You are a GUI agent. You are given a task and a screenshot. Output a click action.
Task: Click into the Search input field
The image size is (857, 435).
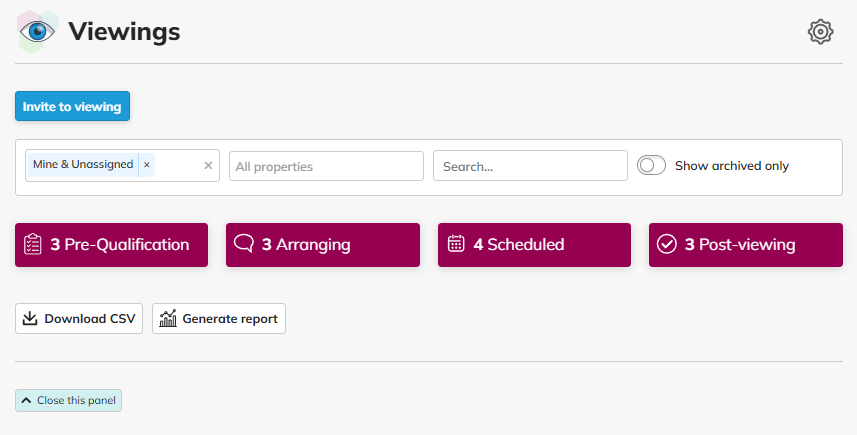pyautogui.click(x=530, y=166)
